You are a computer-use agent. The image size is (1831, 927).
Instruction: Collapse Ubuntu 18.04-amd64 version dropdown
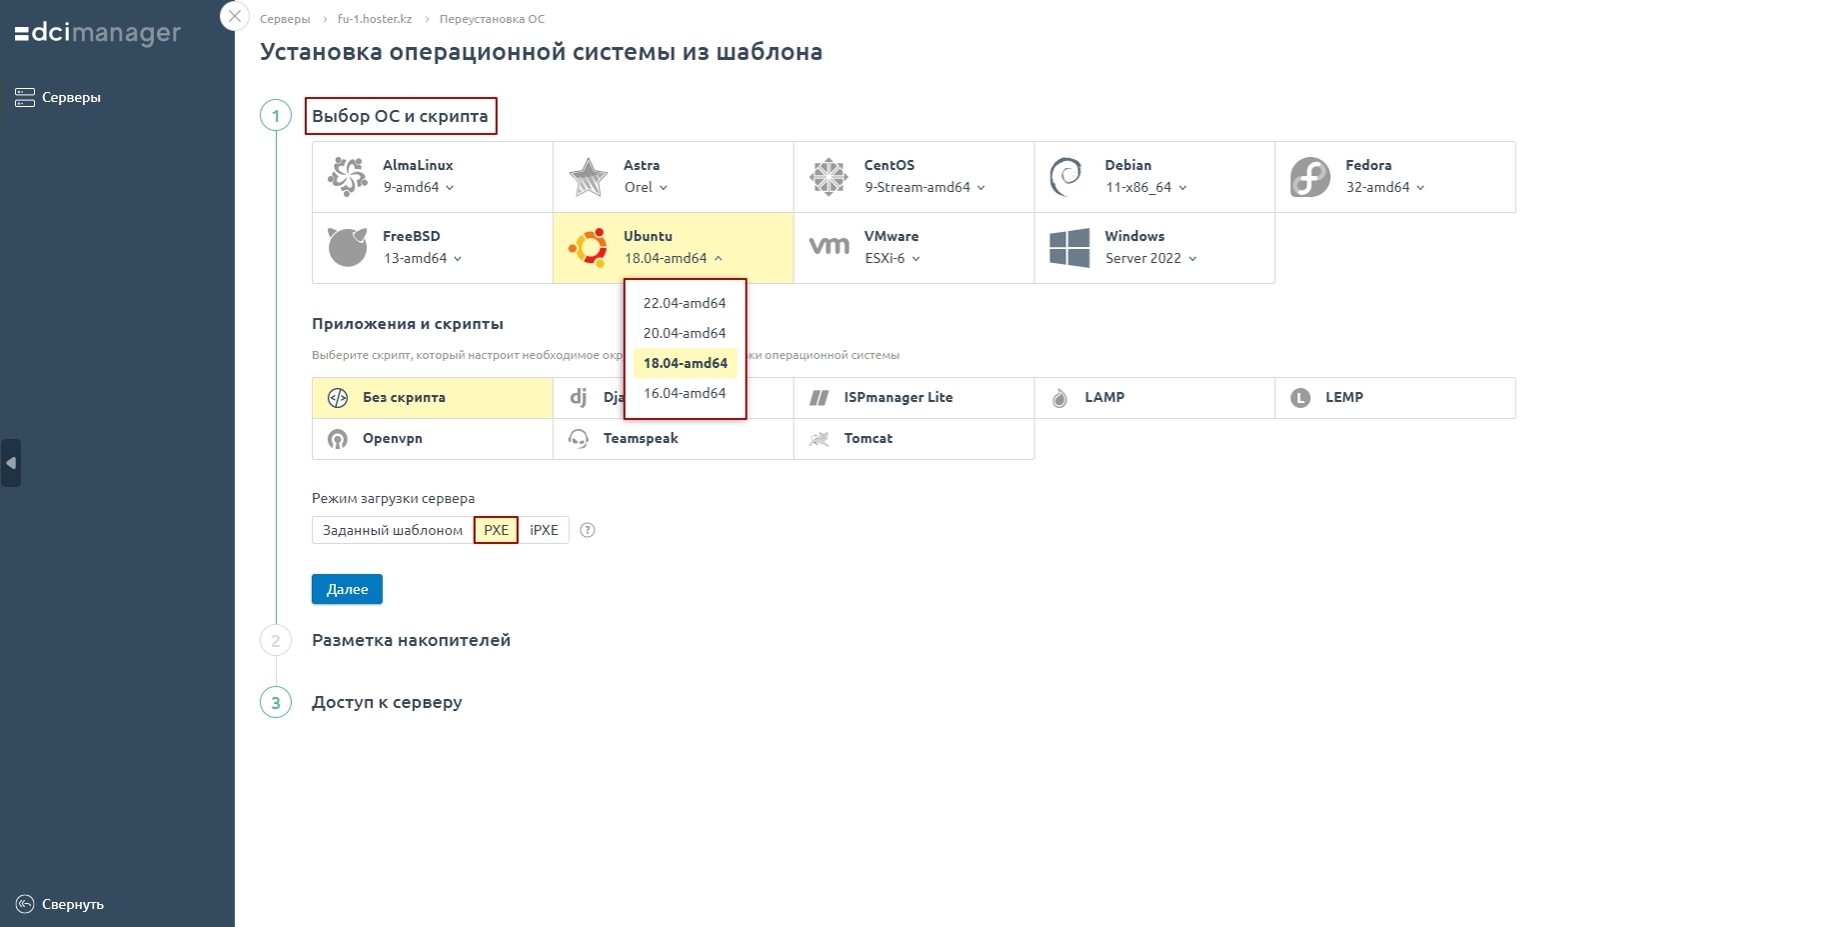(673, 259)
